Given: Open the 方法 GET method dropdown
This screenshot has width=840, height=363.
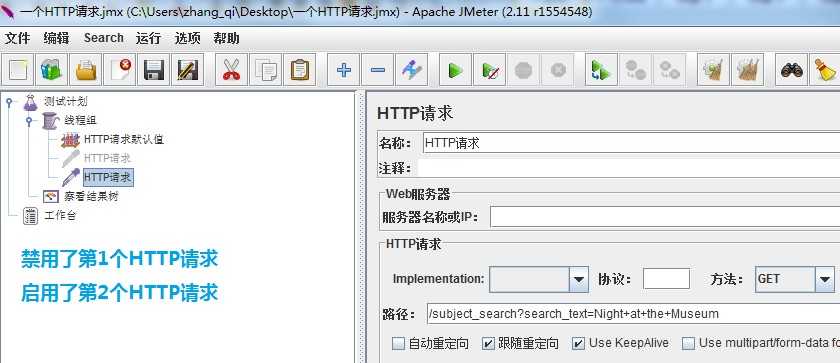Looking at the screenshot, I should [824, 279].
